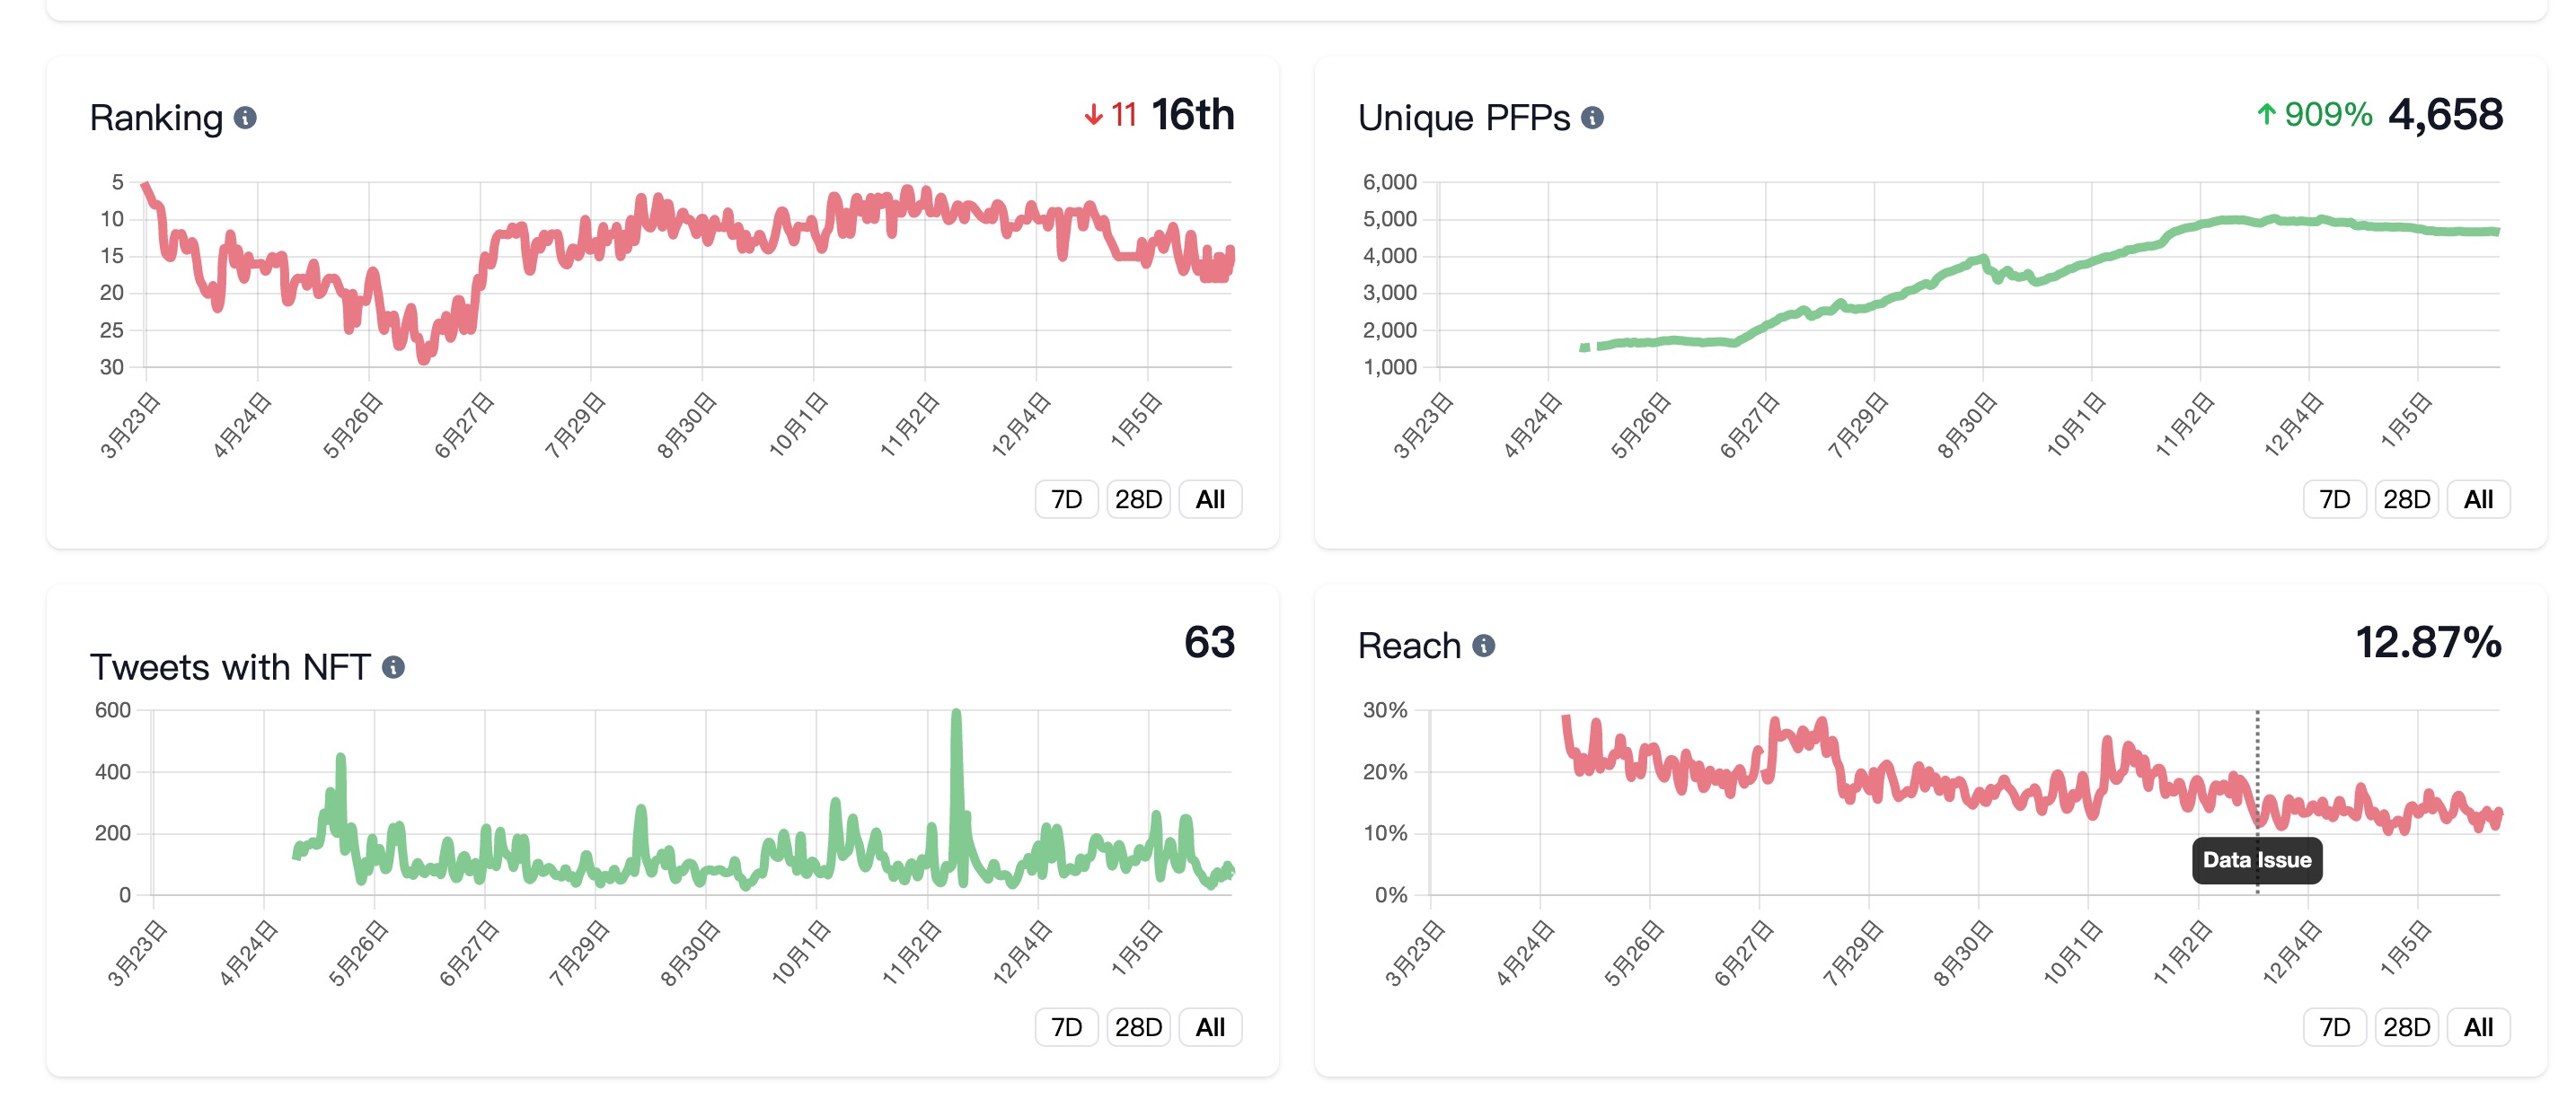Select 28D range on Ranking chart

pos(1138,499)
